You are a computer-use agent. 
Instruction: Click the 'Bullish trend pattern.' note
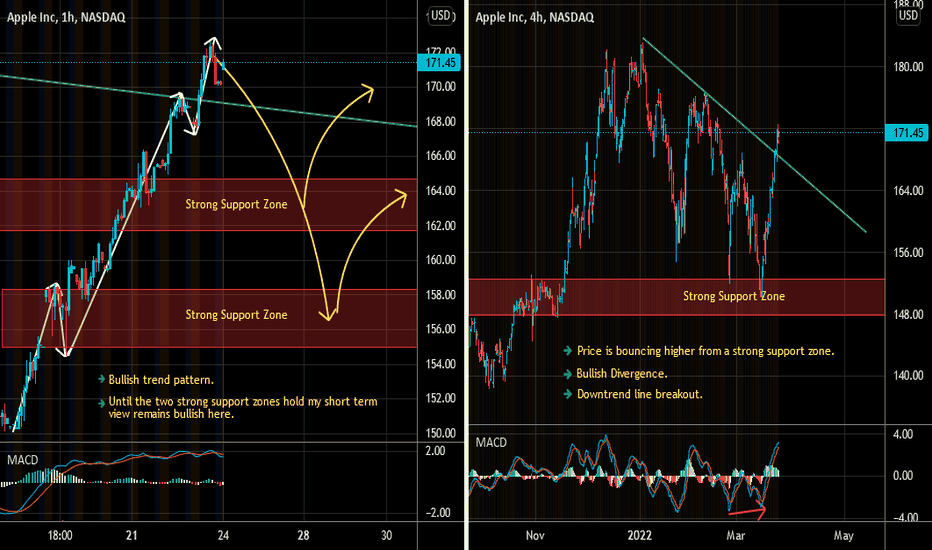[160, 380]
